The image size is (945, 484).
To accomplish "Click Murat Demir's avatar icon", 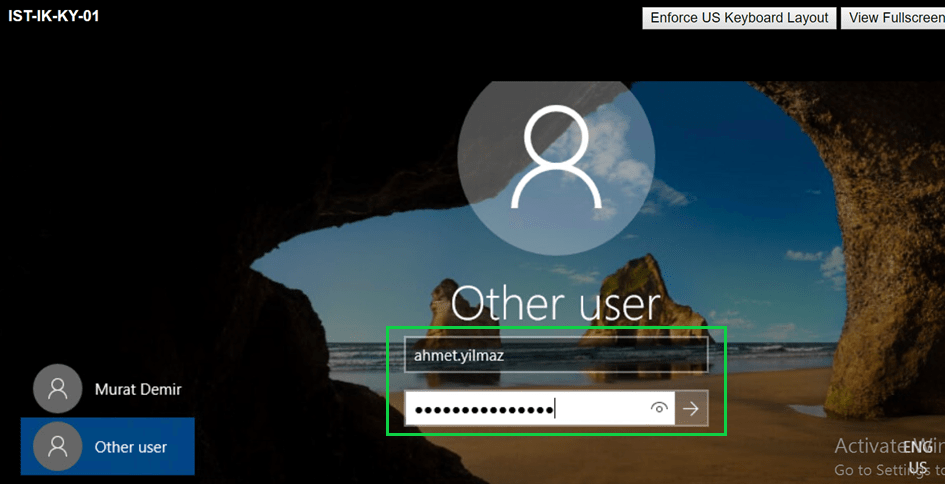I will pos(57,389).
